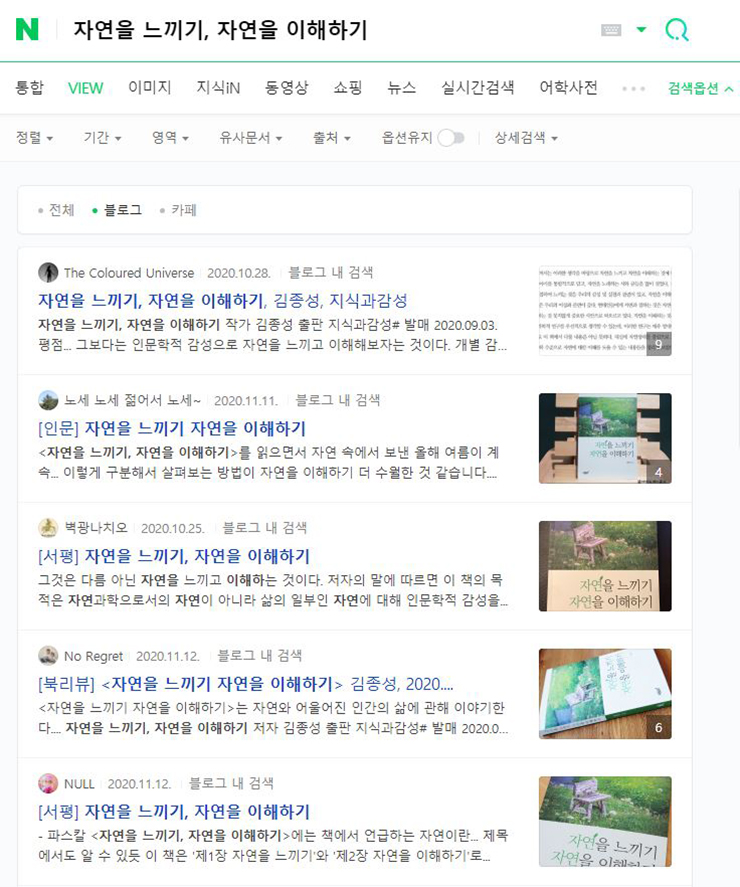Expand the arrow next to keyboard icon
This screenshot has width=740, height=887.
click(641, 29)
